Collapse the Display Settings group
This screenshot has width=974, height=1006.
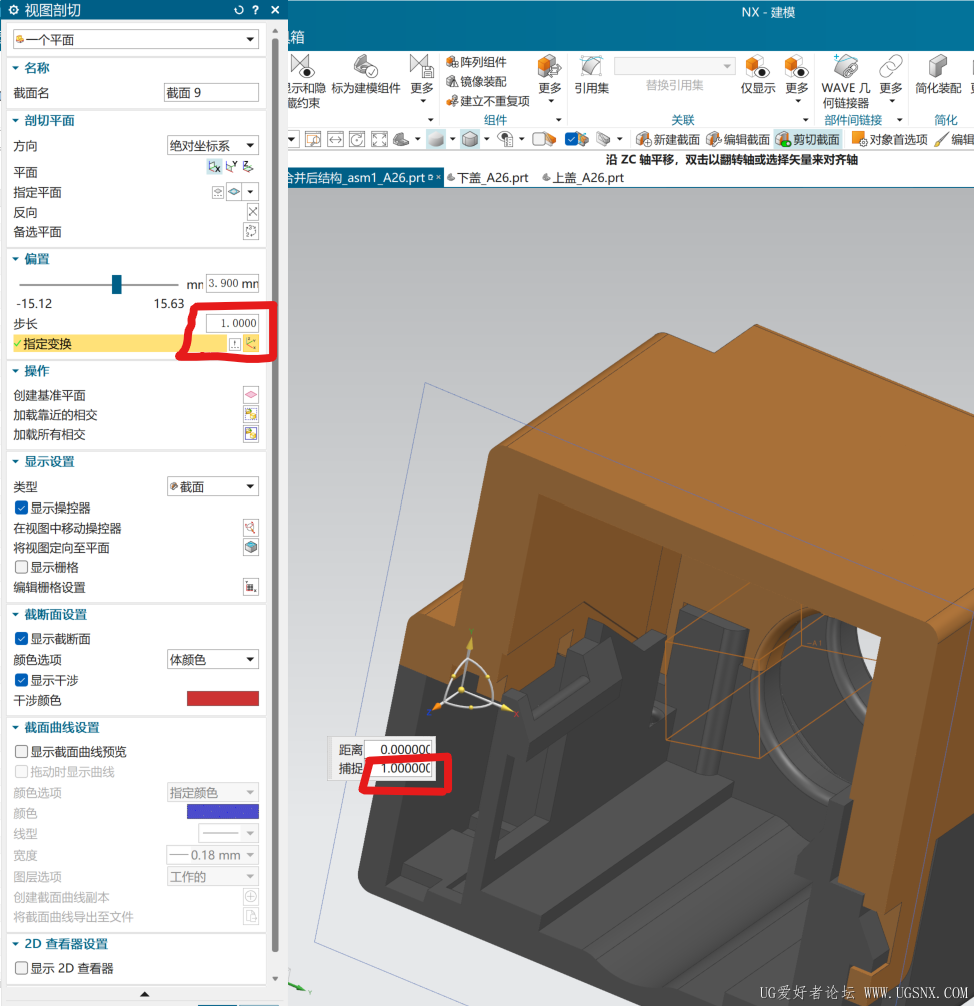tap(16, 461)
